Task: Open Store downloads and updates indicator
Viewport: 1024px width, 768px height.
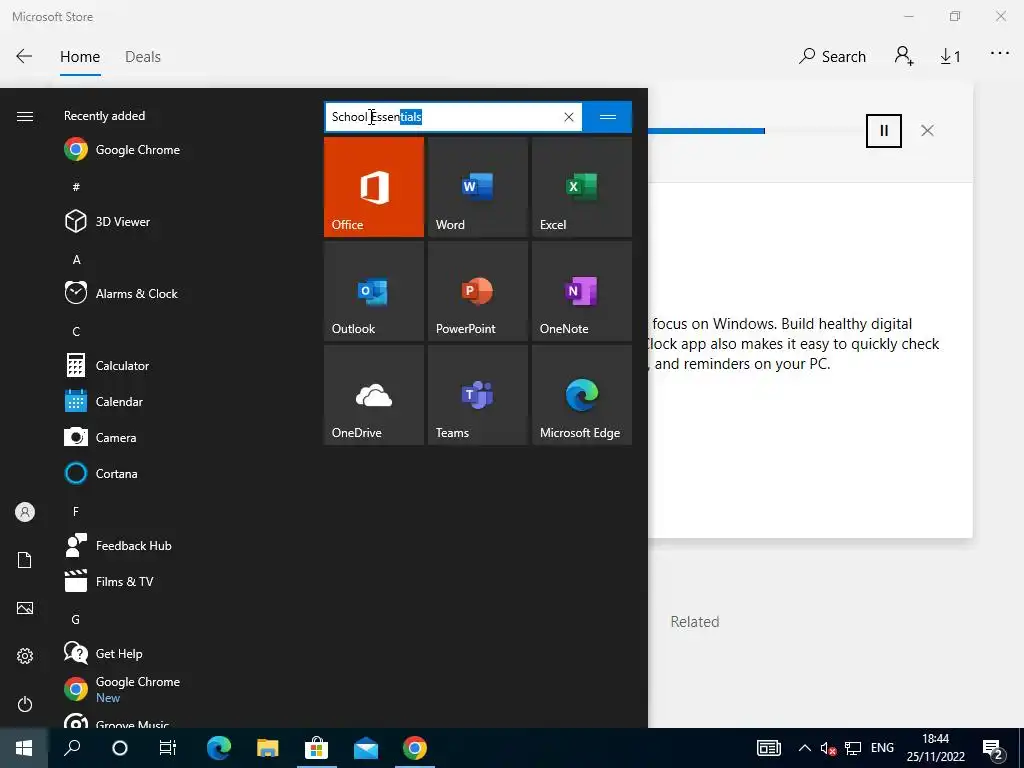Action: (x=950, y=57)
